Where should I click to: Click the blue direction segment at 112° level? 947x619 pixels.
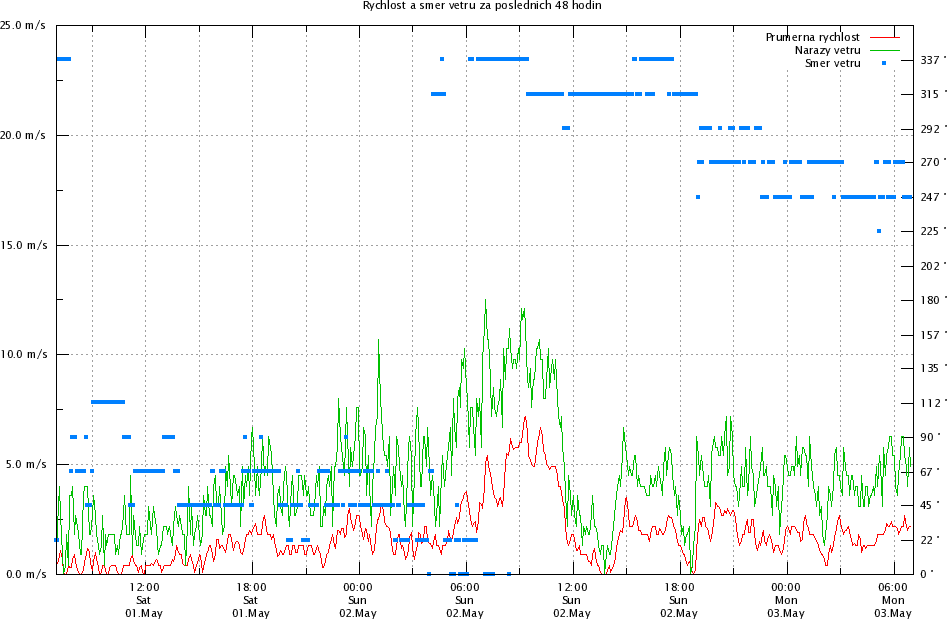click(x=108, y=402)
